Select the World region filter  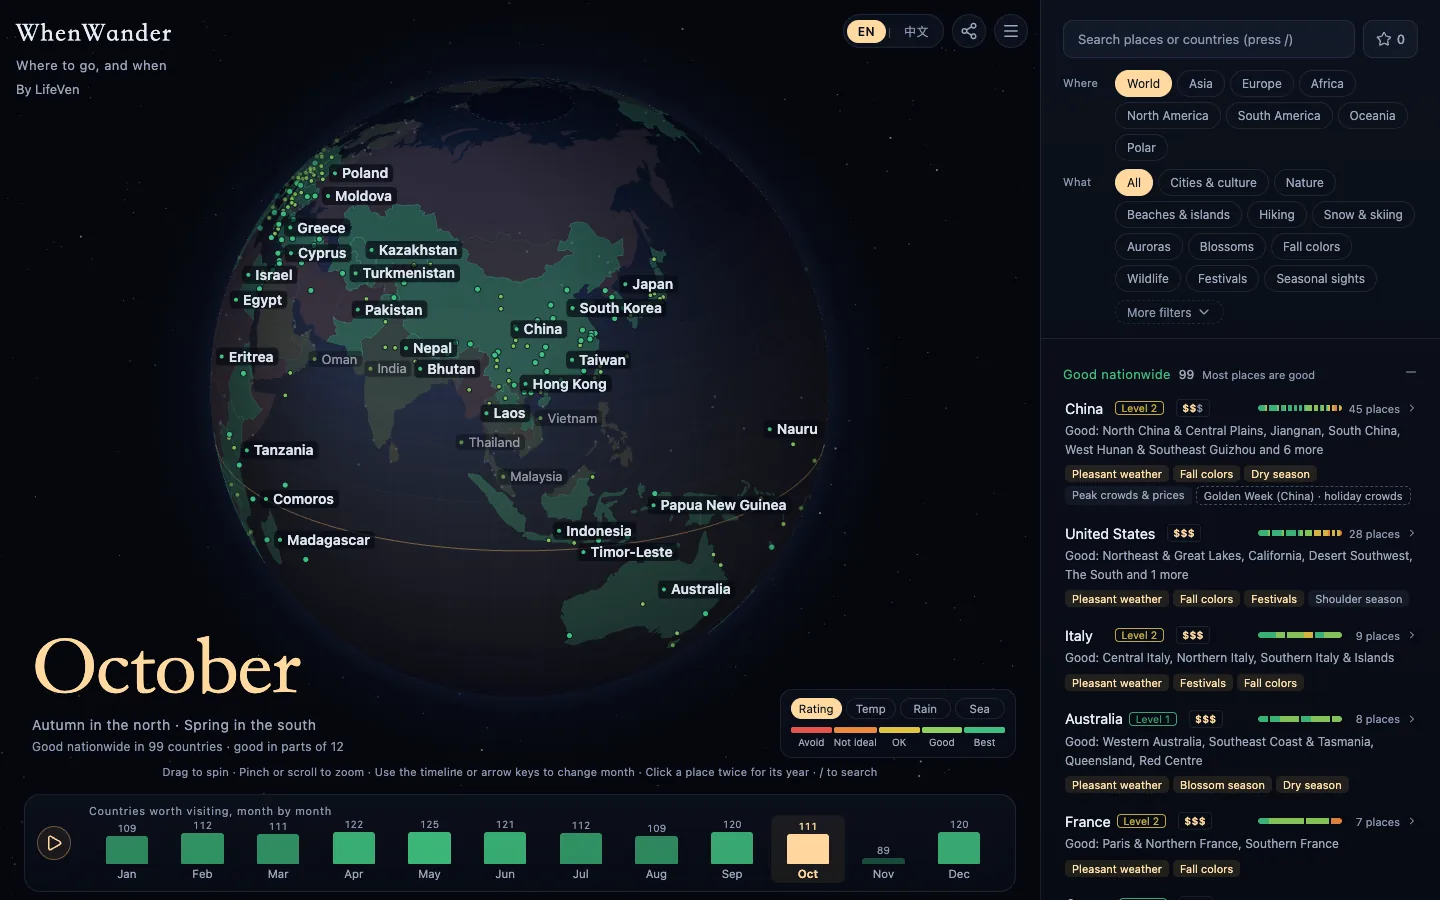coord(1143,84)
